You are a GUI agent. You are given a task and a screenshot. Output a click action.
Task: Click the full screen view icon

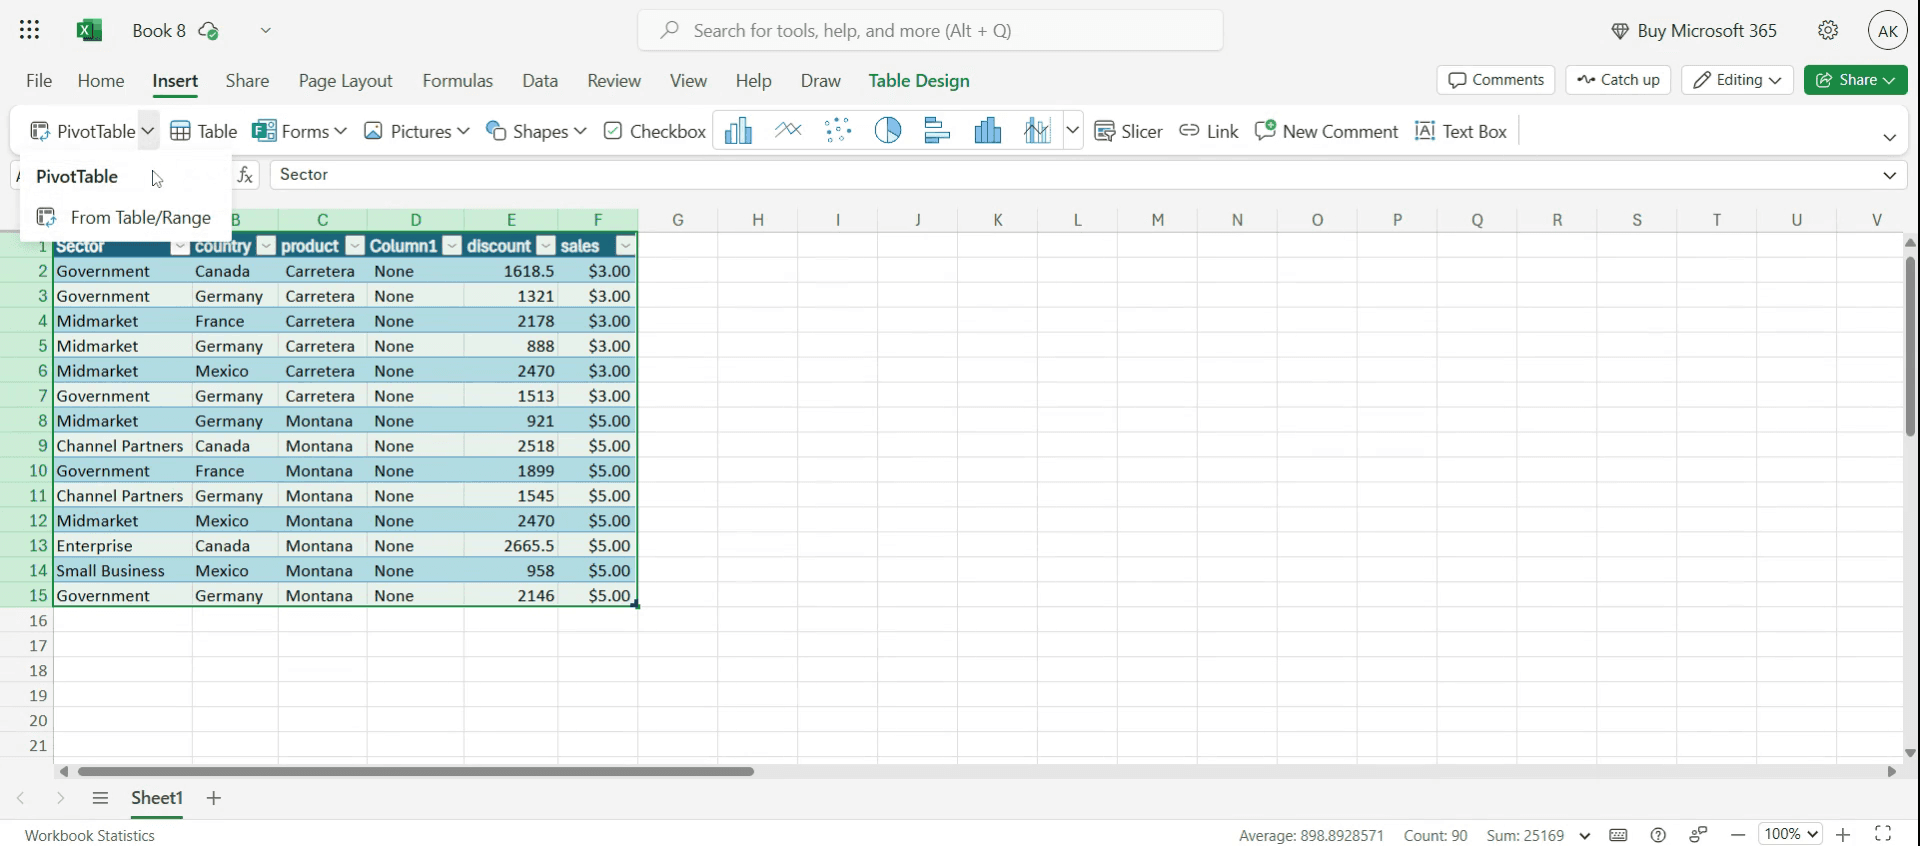tap(1883, 834)
